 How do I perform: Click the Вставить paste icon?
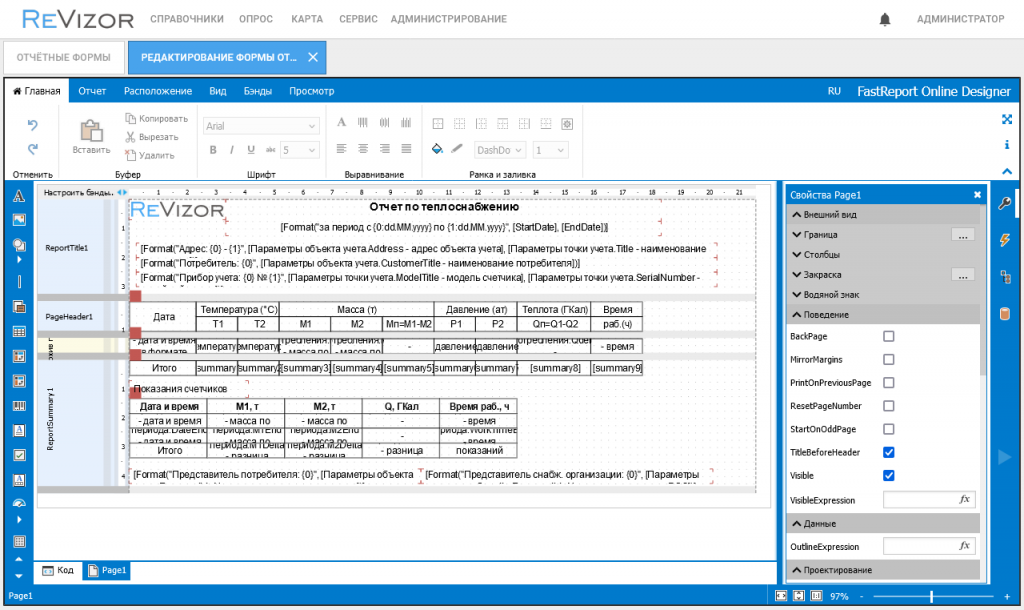[91, 131]
